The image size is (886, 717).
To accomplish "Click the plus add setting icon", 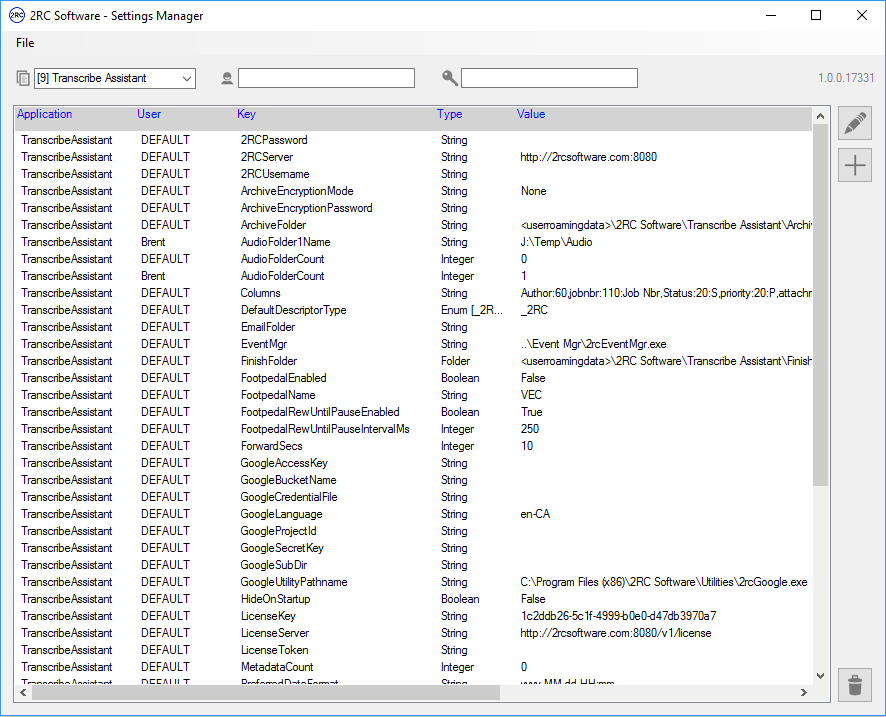I will (x=855, y=166).
